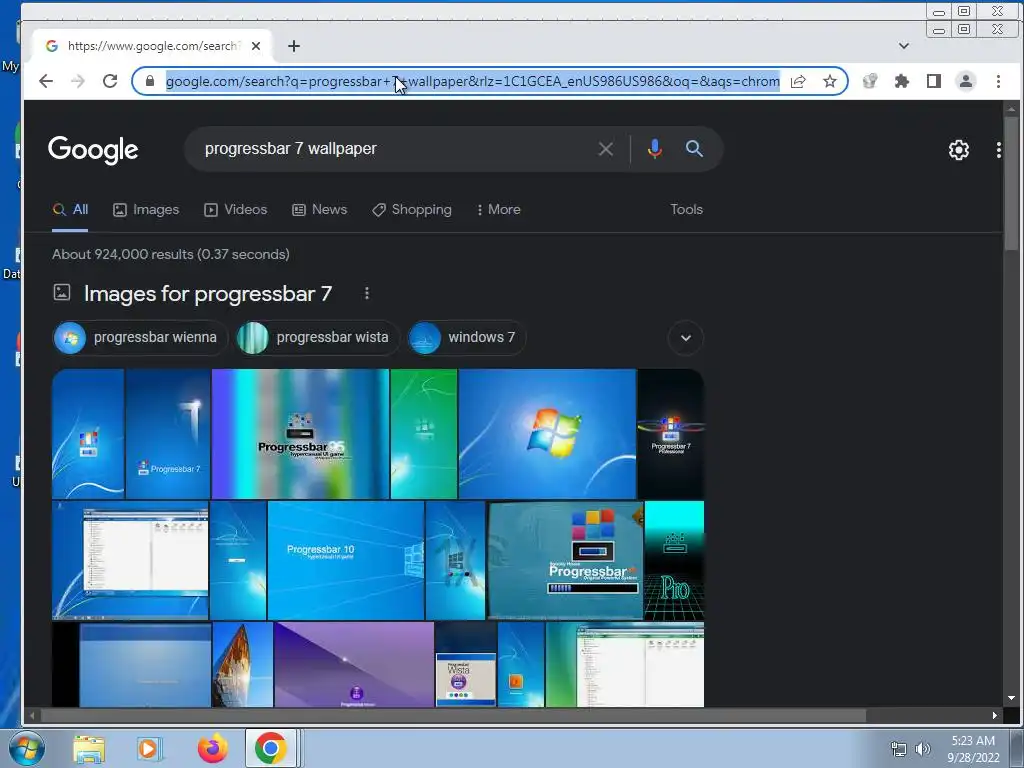Viewport: 1024px width, 768px height.
Task: Reload the current page
Action: (110, 81)
